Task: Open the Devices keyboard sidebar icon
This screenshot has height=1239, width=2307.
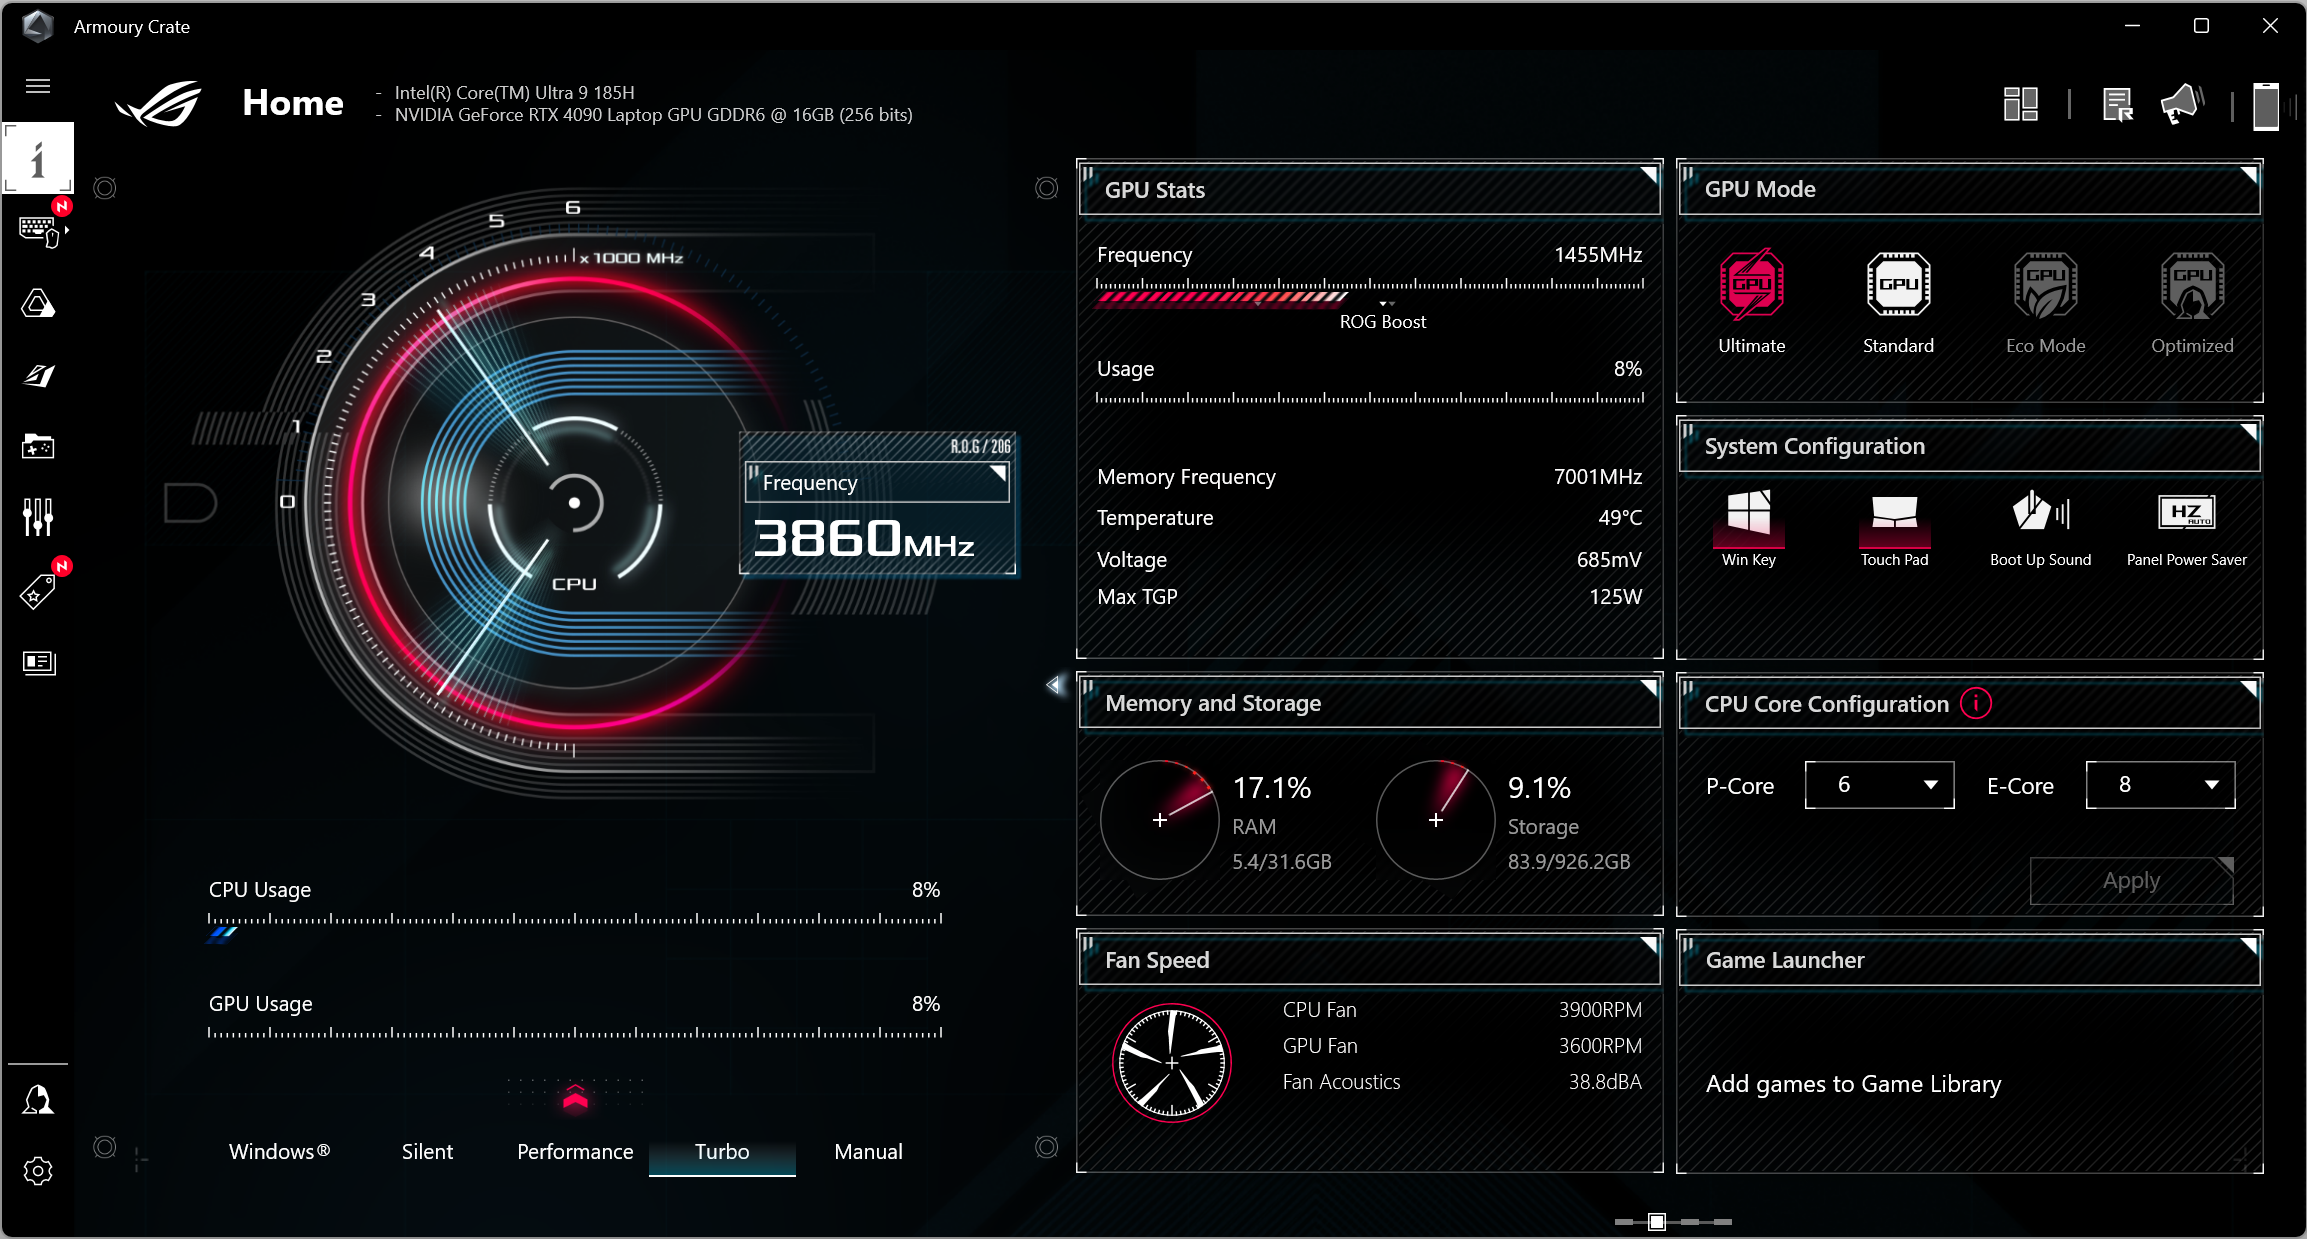Action: [x=38, y=231]
